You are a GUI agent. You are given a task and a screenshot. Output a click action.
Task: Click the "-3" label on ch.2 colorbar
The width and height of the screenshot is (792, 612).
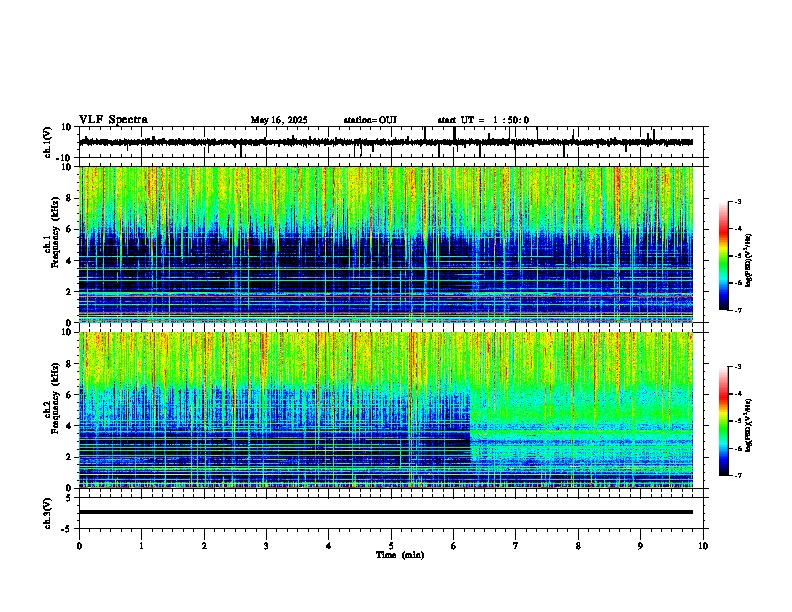(x=738, y=367)
